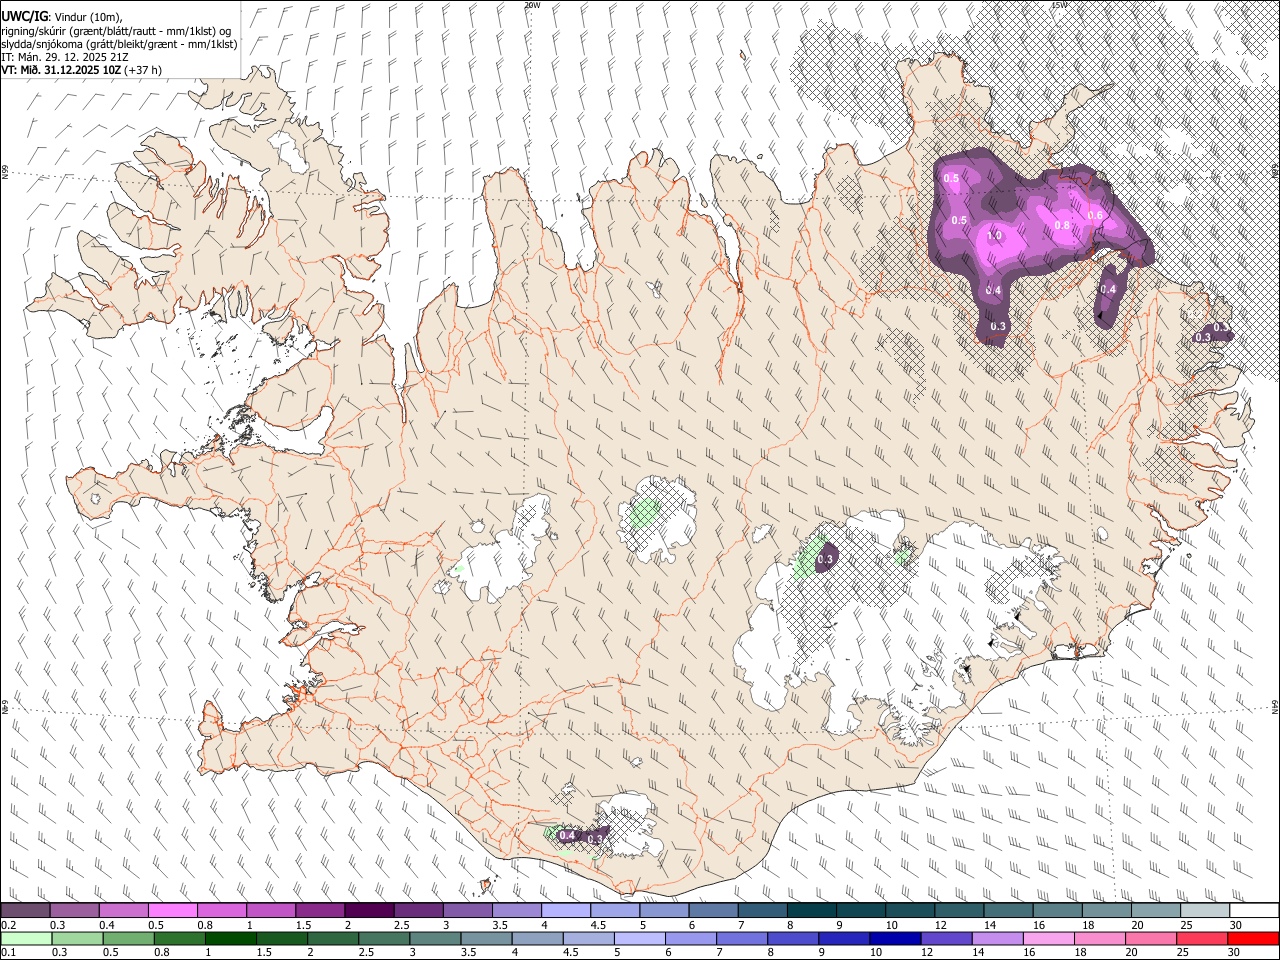Click the darkest purple 2 snow scale swatch
1280x960 pixels.
point(368,911)
